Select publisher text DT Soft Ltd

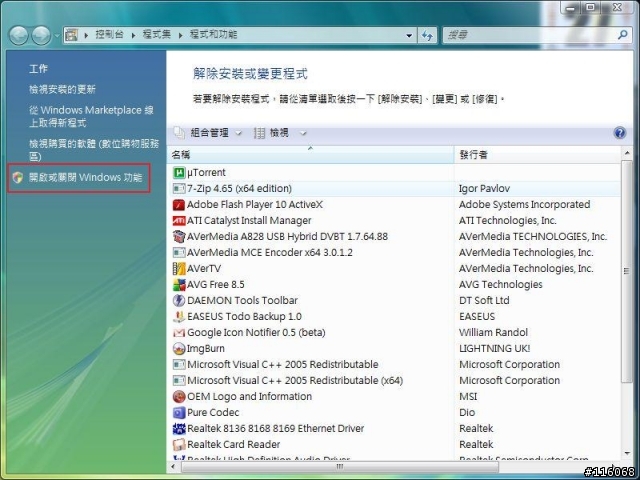tap(484, 300)
